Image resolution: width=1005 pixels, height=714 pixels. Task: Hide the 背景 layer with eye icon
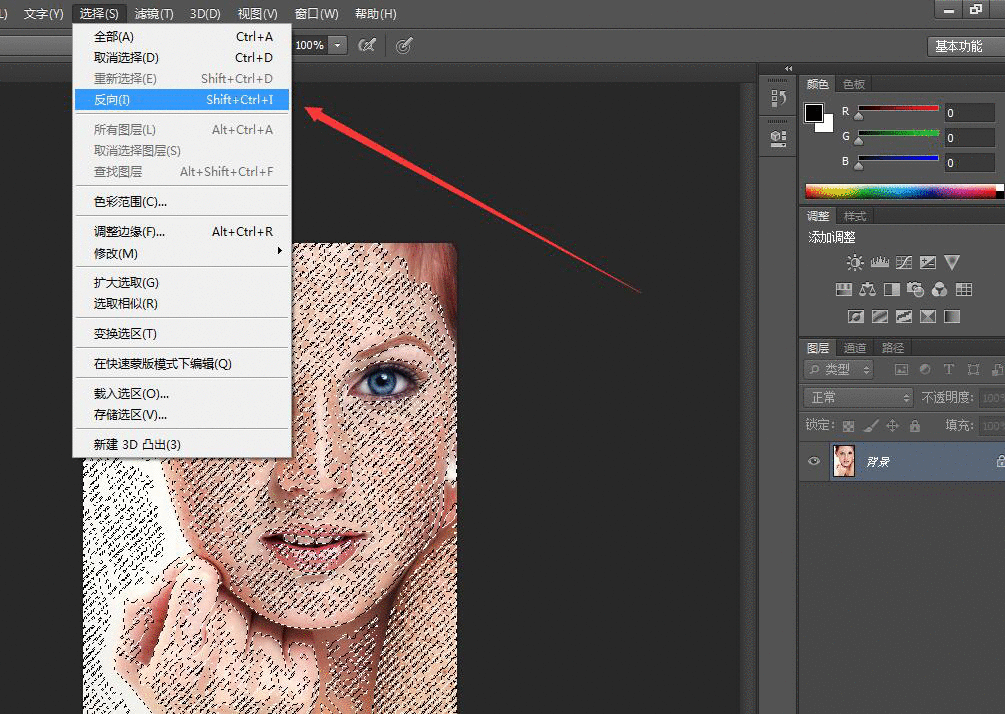click(x=814, y=462)
